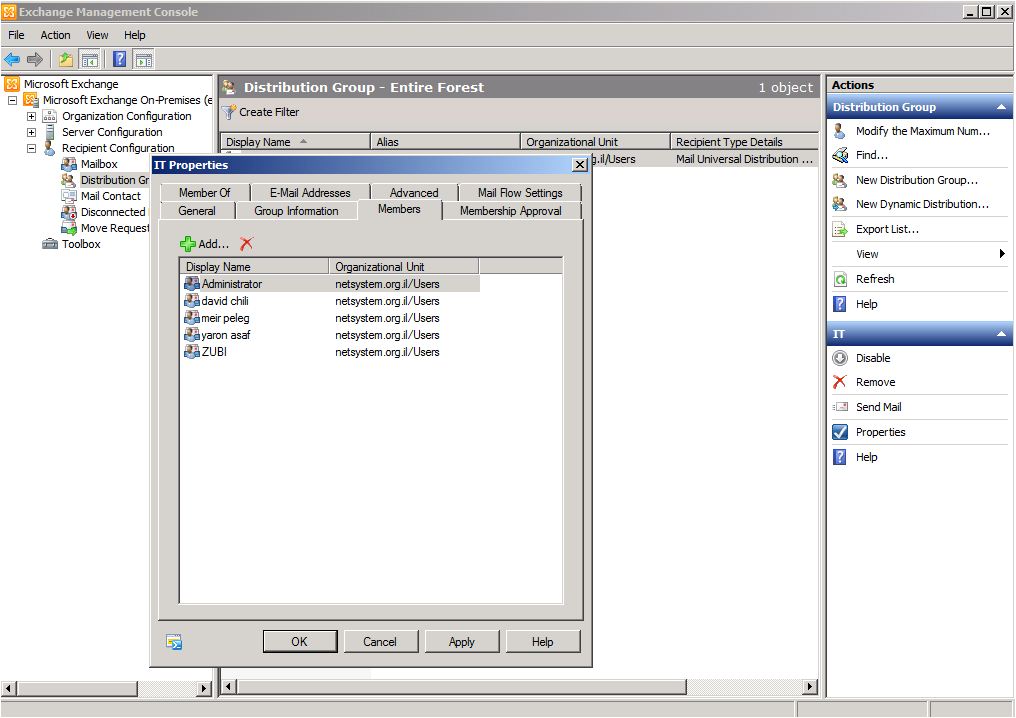This screenshot has height=718, width=1016.
Task: Click the members list Organizational Unit header
Action: tap(404, 266)
